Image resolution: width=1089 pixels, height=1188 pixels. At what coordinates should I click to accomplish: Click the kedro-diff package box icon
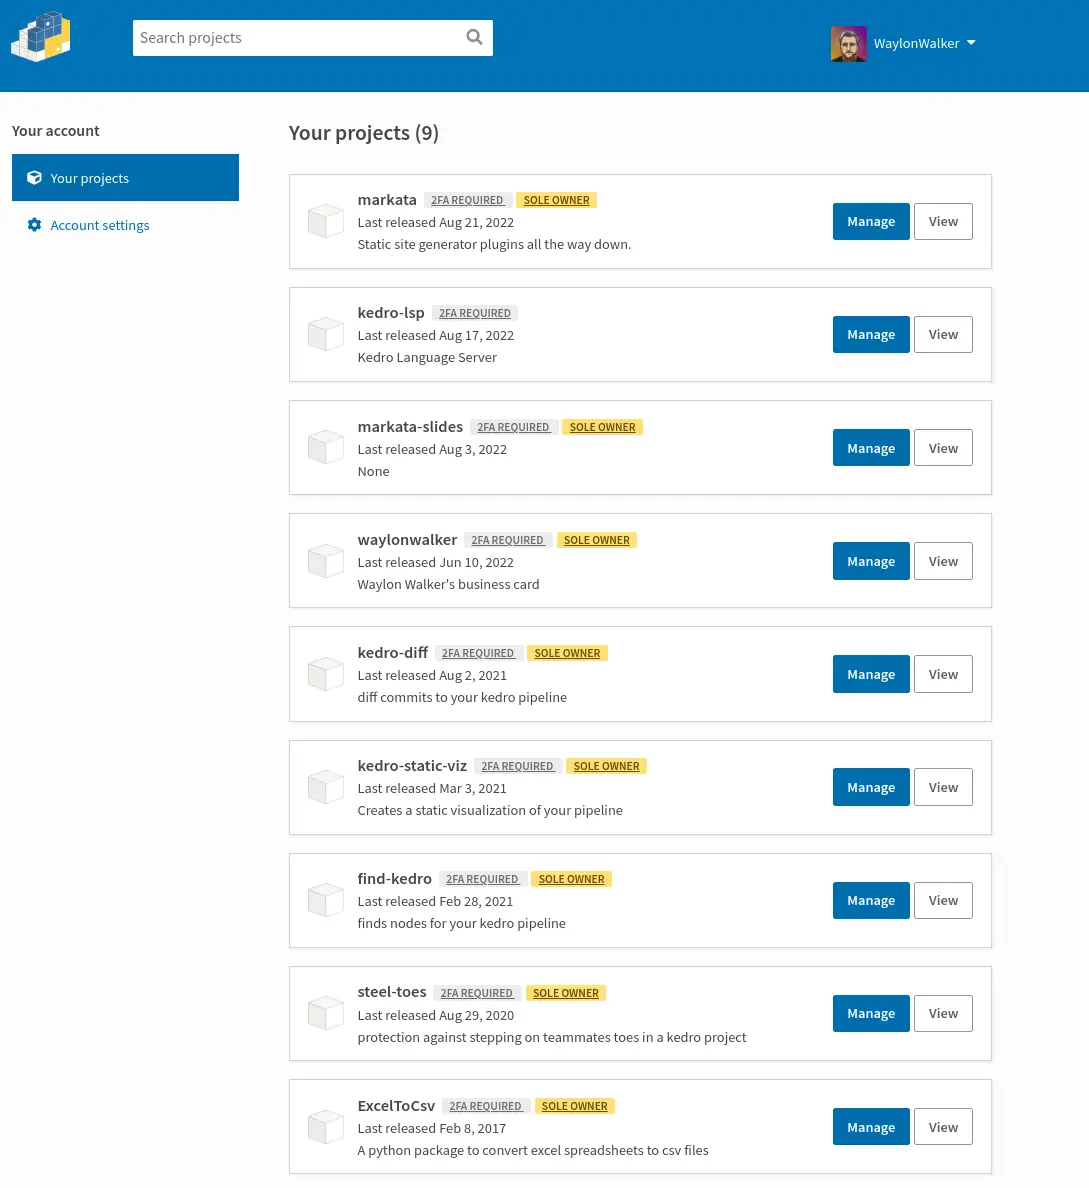(326, 674)
